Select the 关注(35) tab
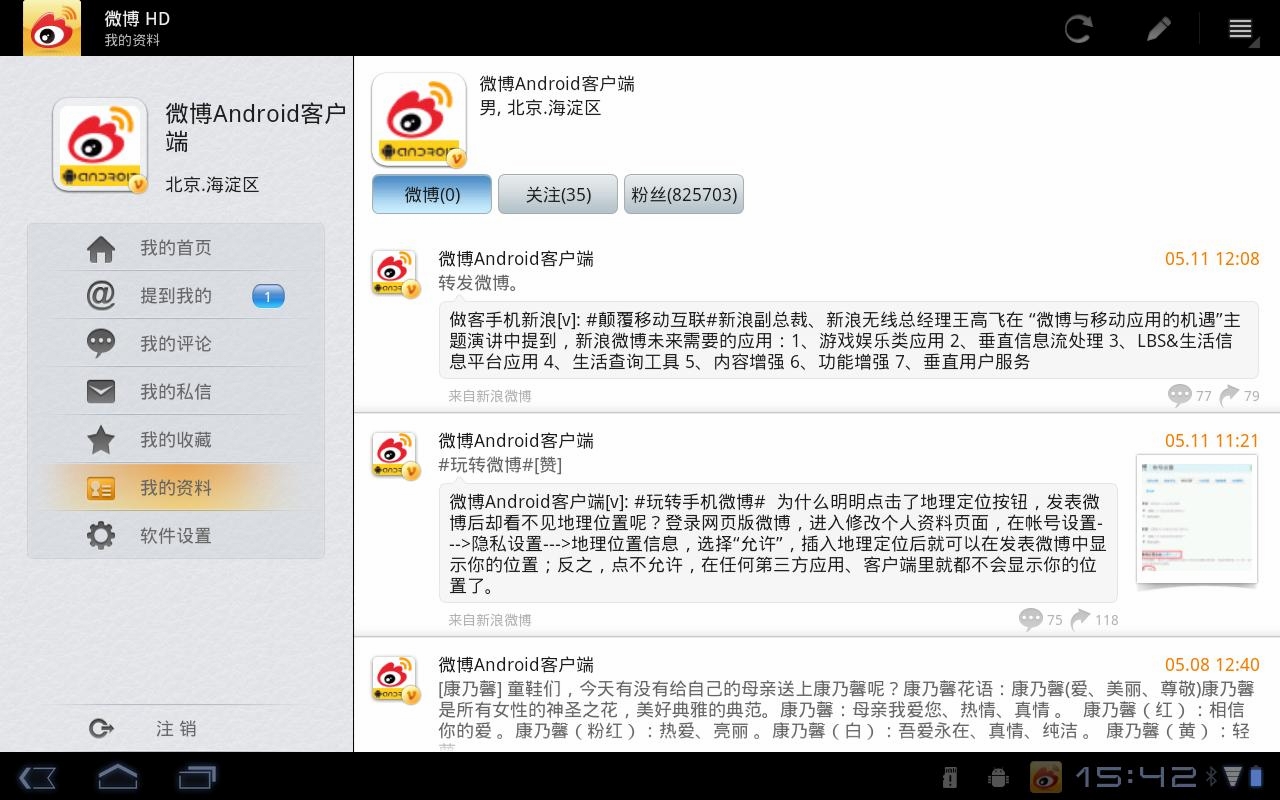The height and width of the screenshot is (800, 1280). tap(558, 194)
